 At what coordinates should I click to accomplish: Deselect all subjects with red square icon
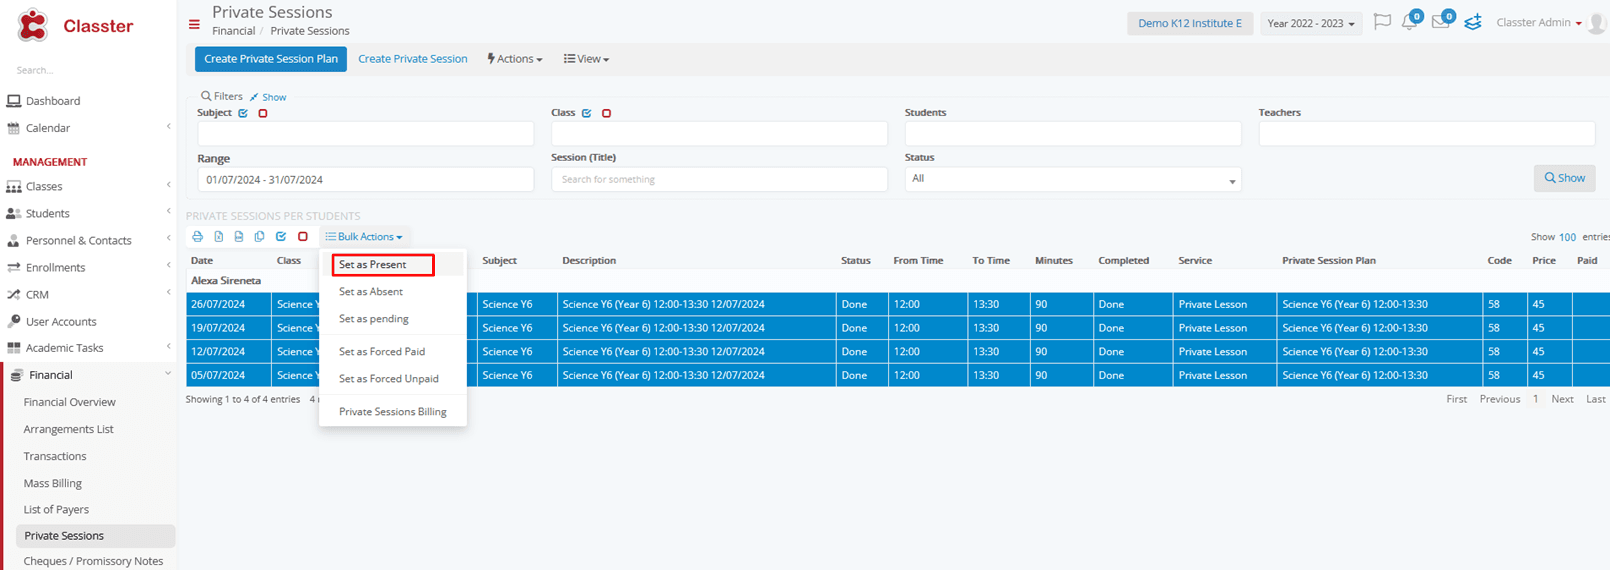263,114
